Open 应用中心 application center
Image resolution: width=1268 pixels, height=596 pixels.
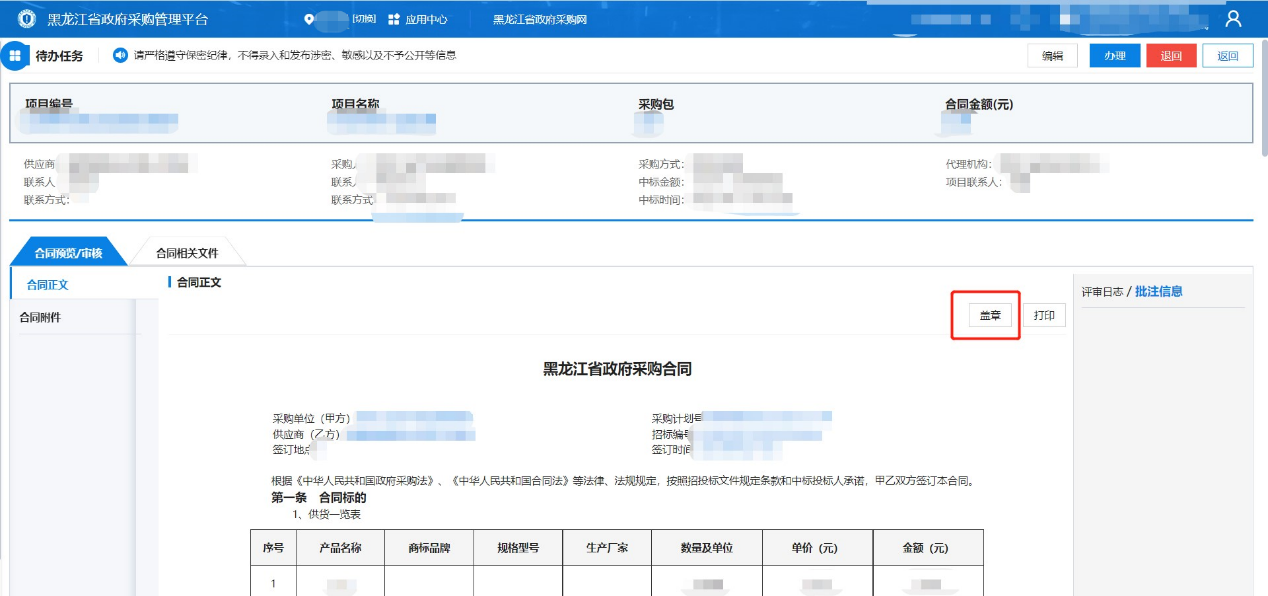418,19
